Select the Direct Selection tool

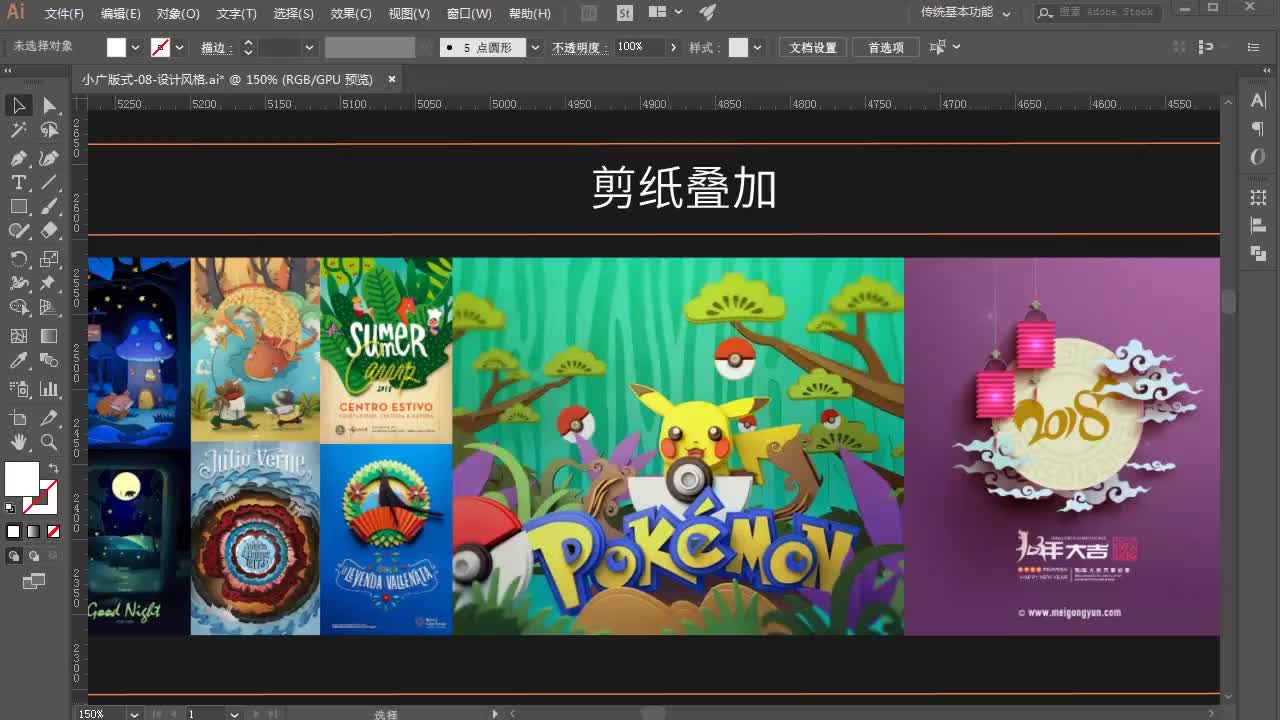49,105
